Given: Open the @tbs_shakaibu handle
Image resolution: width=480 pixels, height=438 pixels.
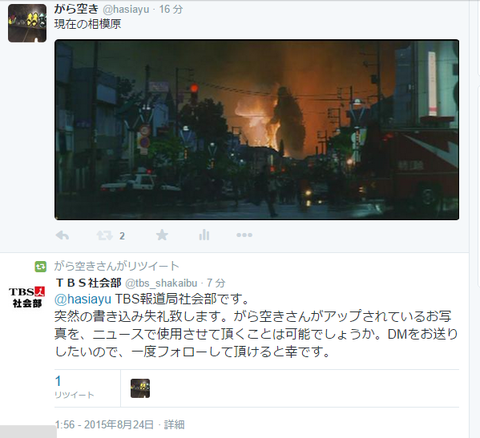Looking at the screenshot, I should point(161,283).
